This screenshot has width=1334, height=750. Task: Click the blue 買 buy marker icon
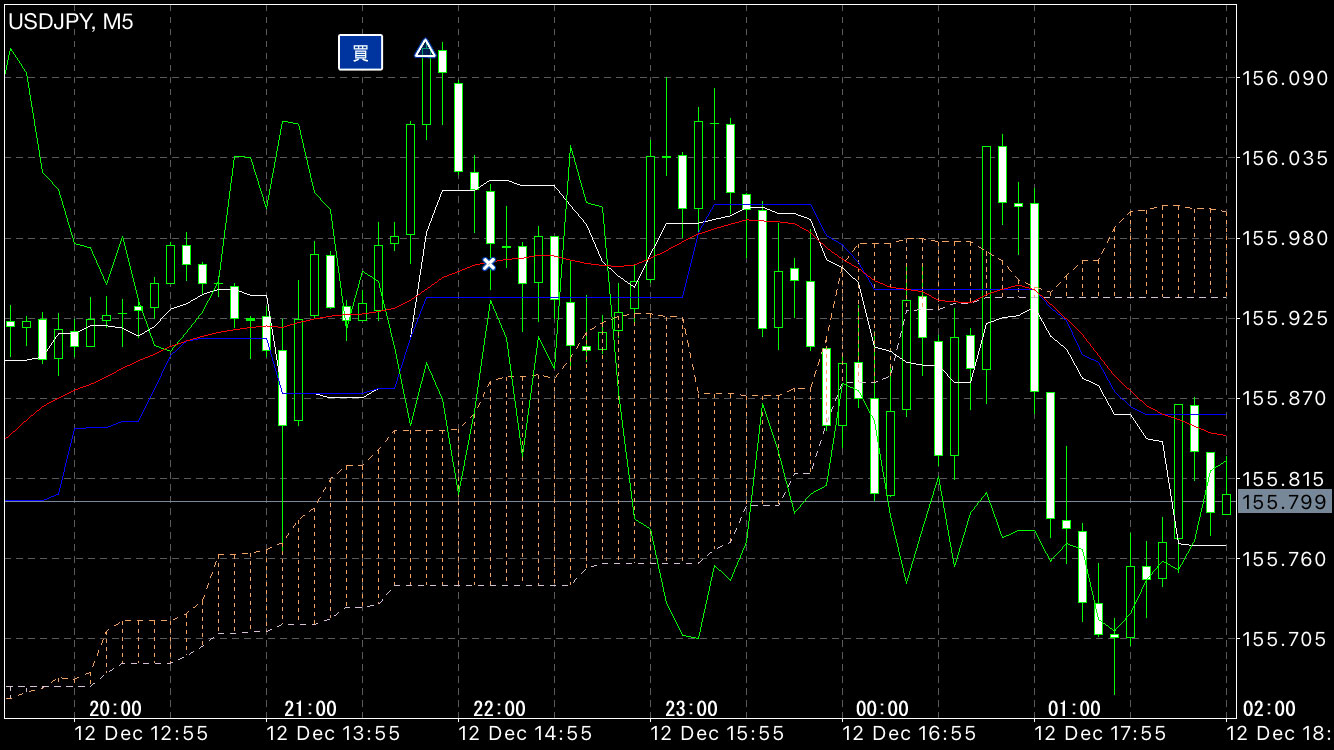360,52
